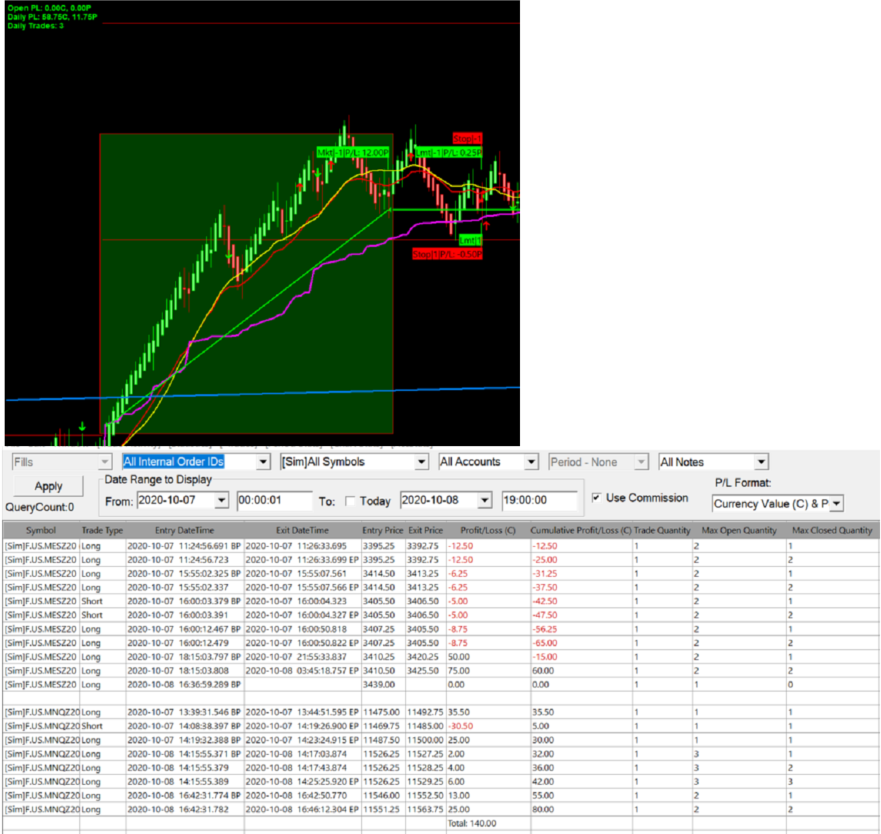Click the Apply button
Image resolution: width=881 pixels, height=834 pixels.
tap(48, 486)
